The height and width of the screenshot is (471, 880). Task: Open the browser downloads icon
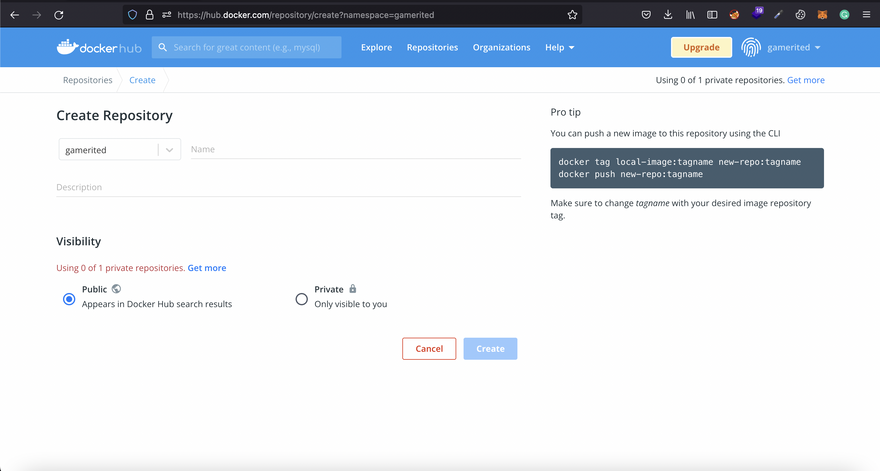pyautogui.click(x=668, y=15)
